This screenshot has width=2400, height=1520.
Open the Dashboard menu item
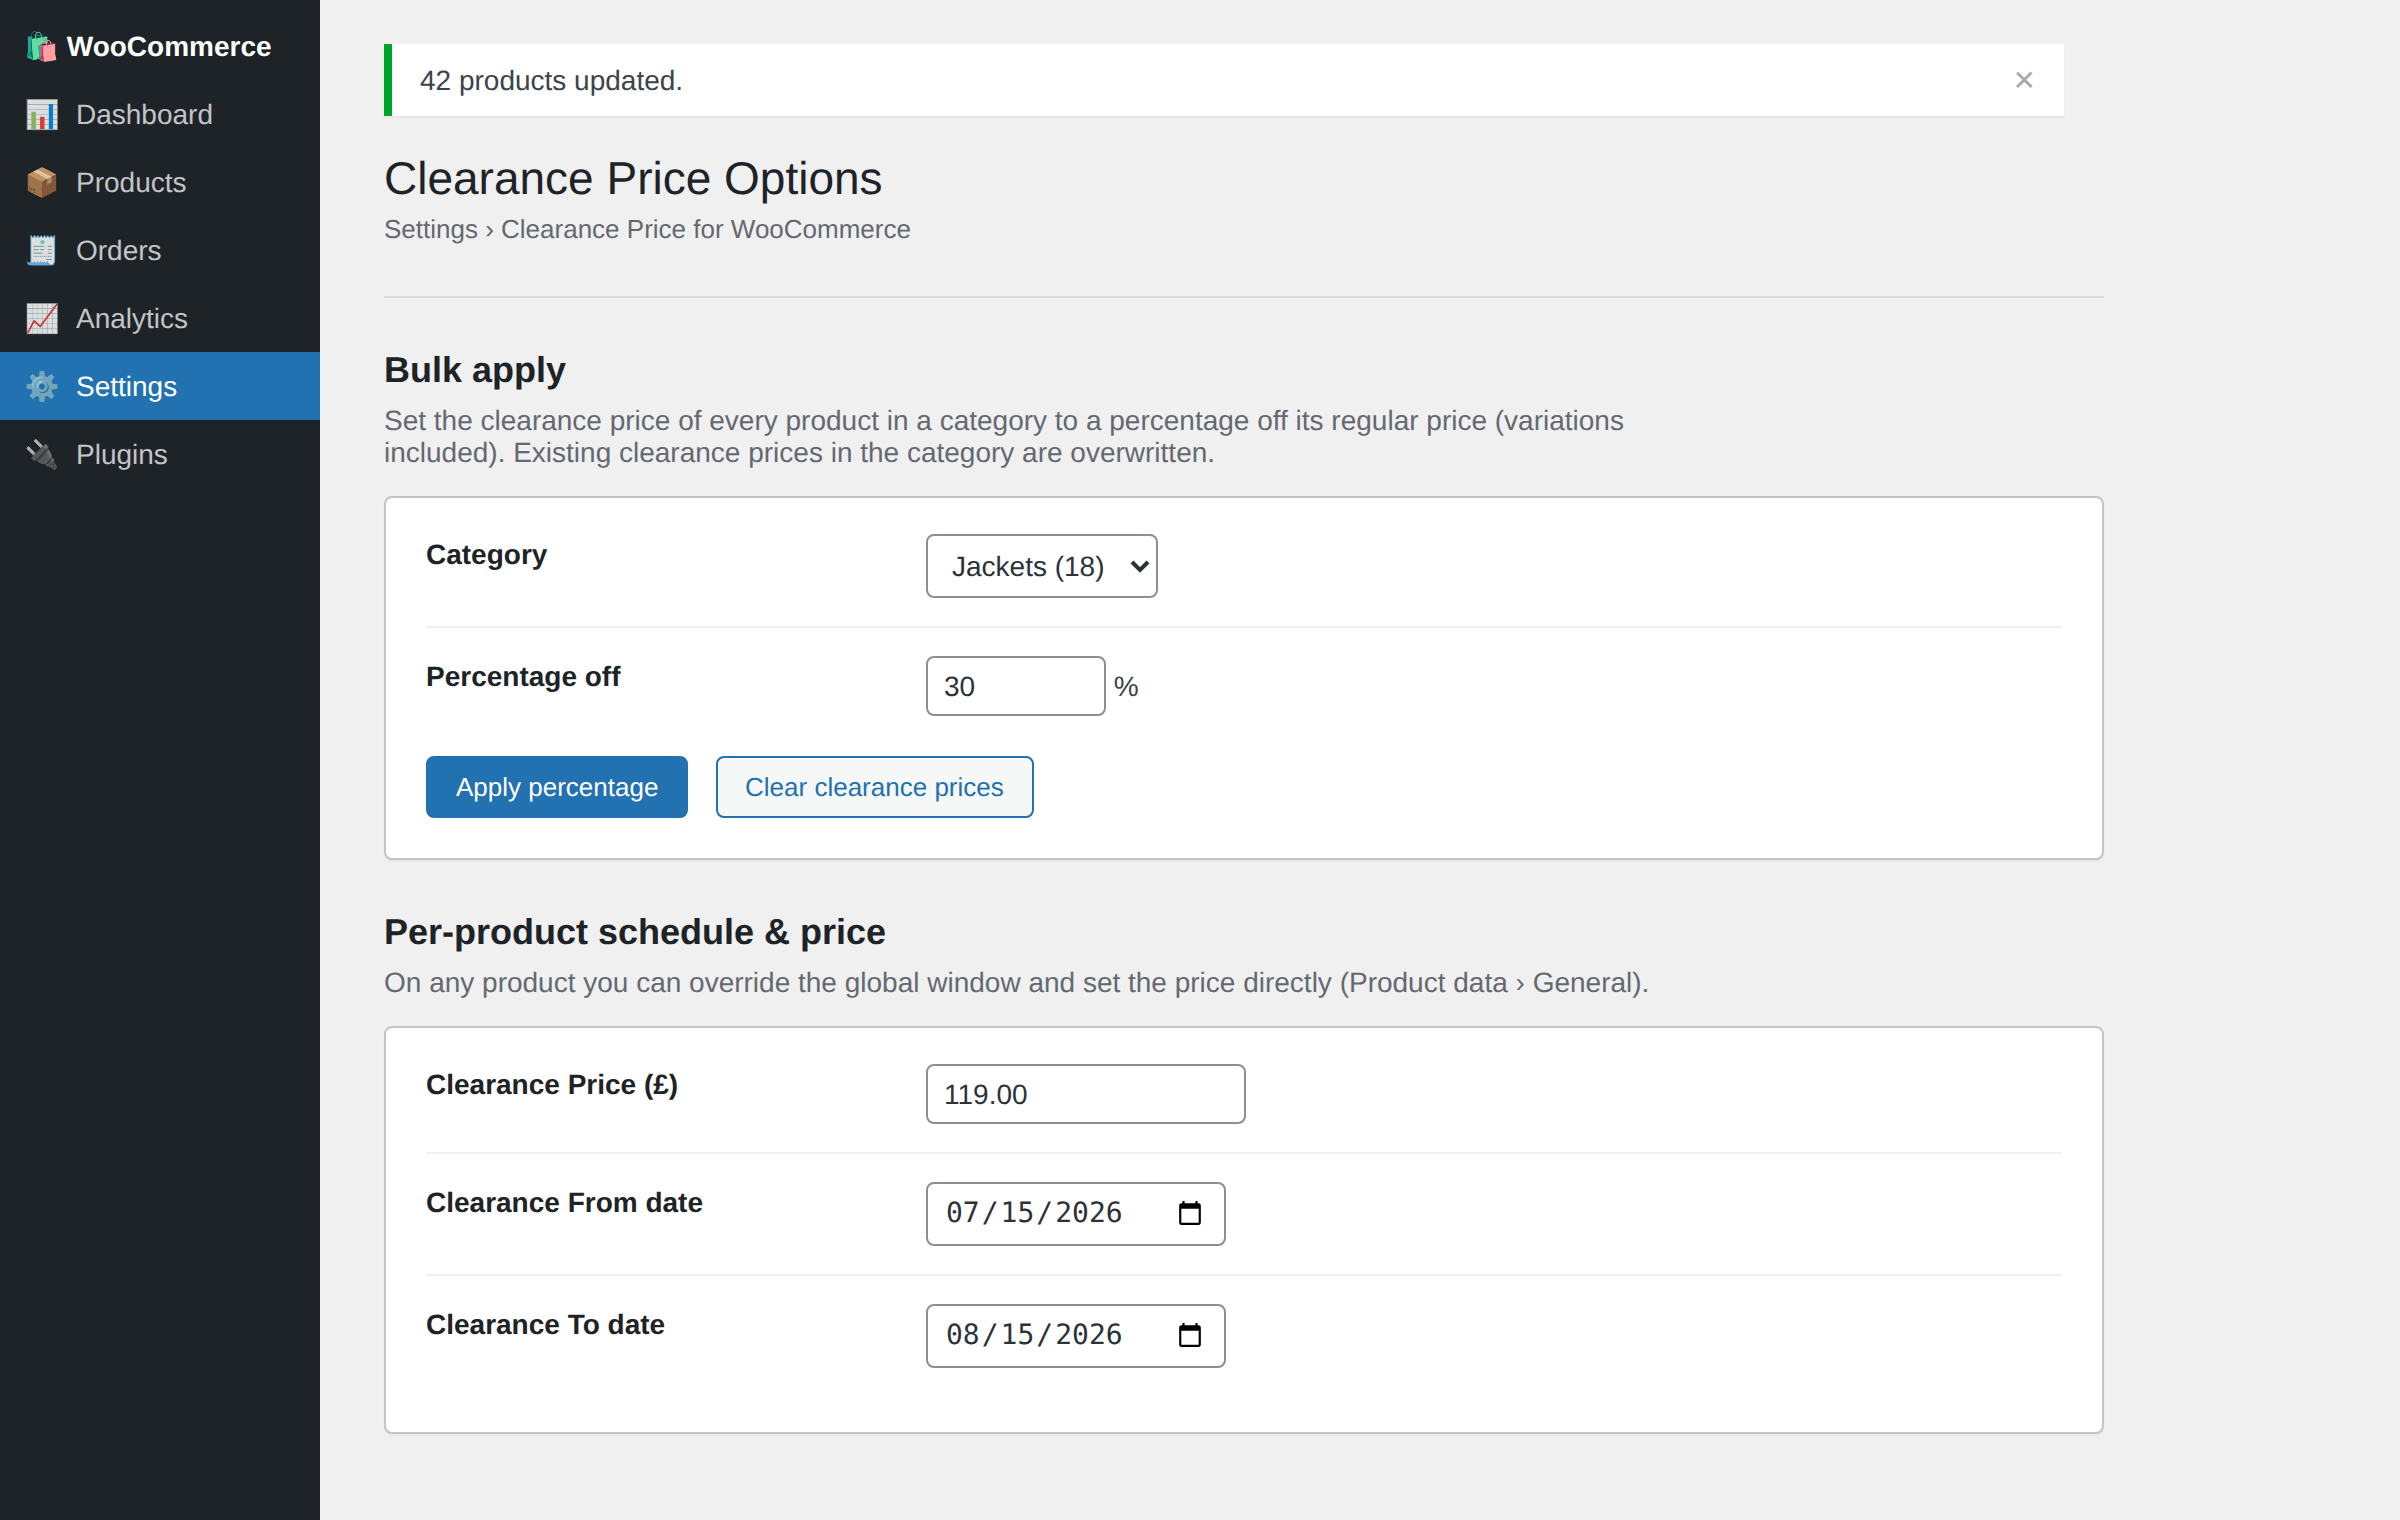tap(160, 115)
